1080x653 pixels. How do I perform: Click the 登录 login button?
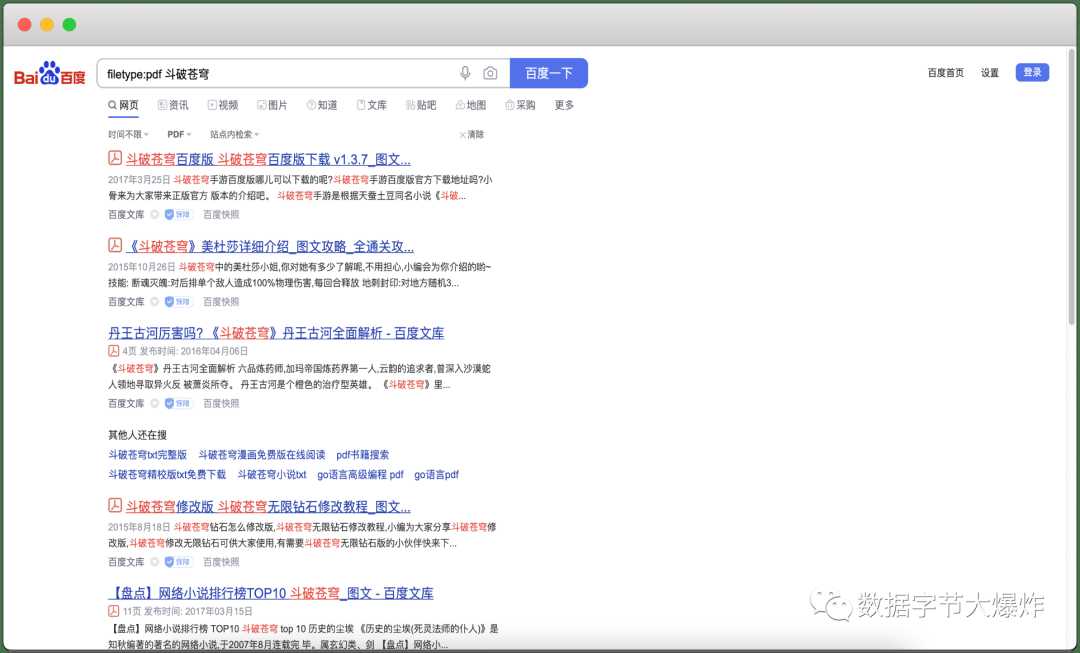click(1032, 72)
